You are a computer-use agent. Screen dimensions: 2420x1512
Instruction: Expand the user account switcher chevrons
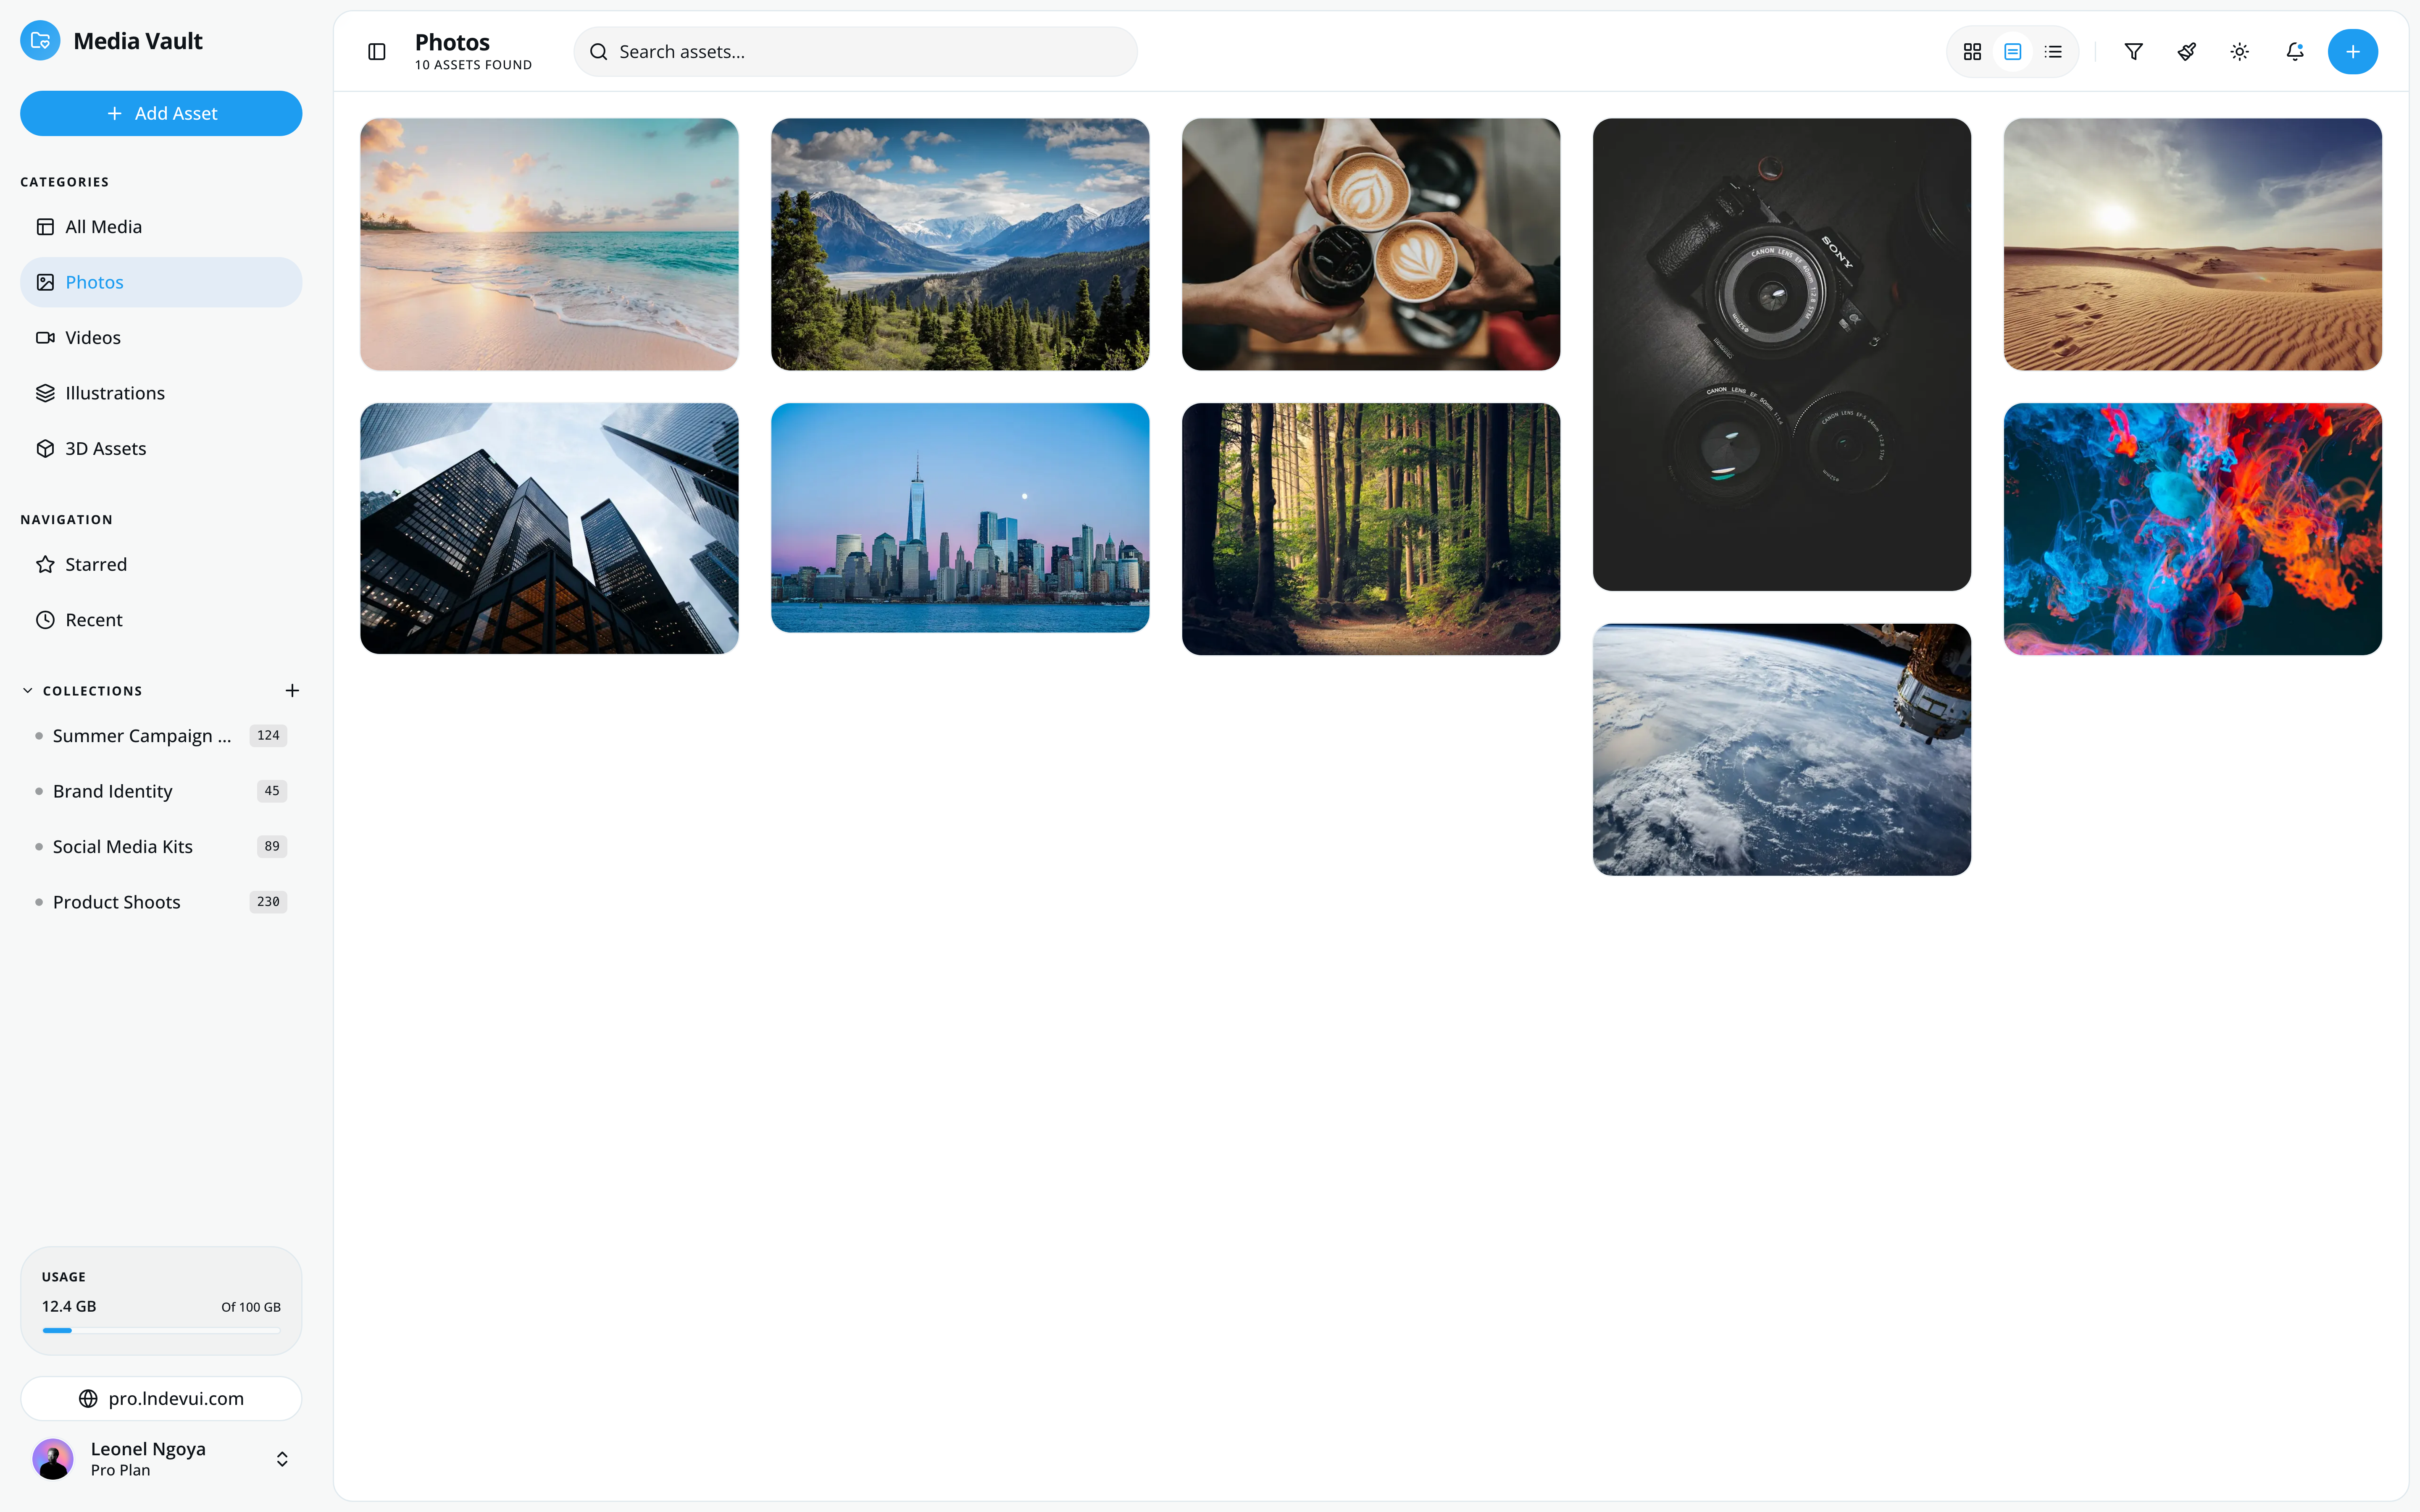coord(282,1459)
